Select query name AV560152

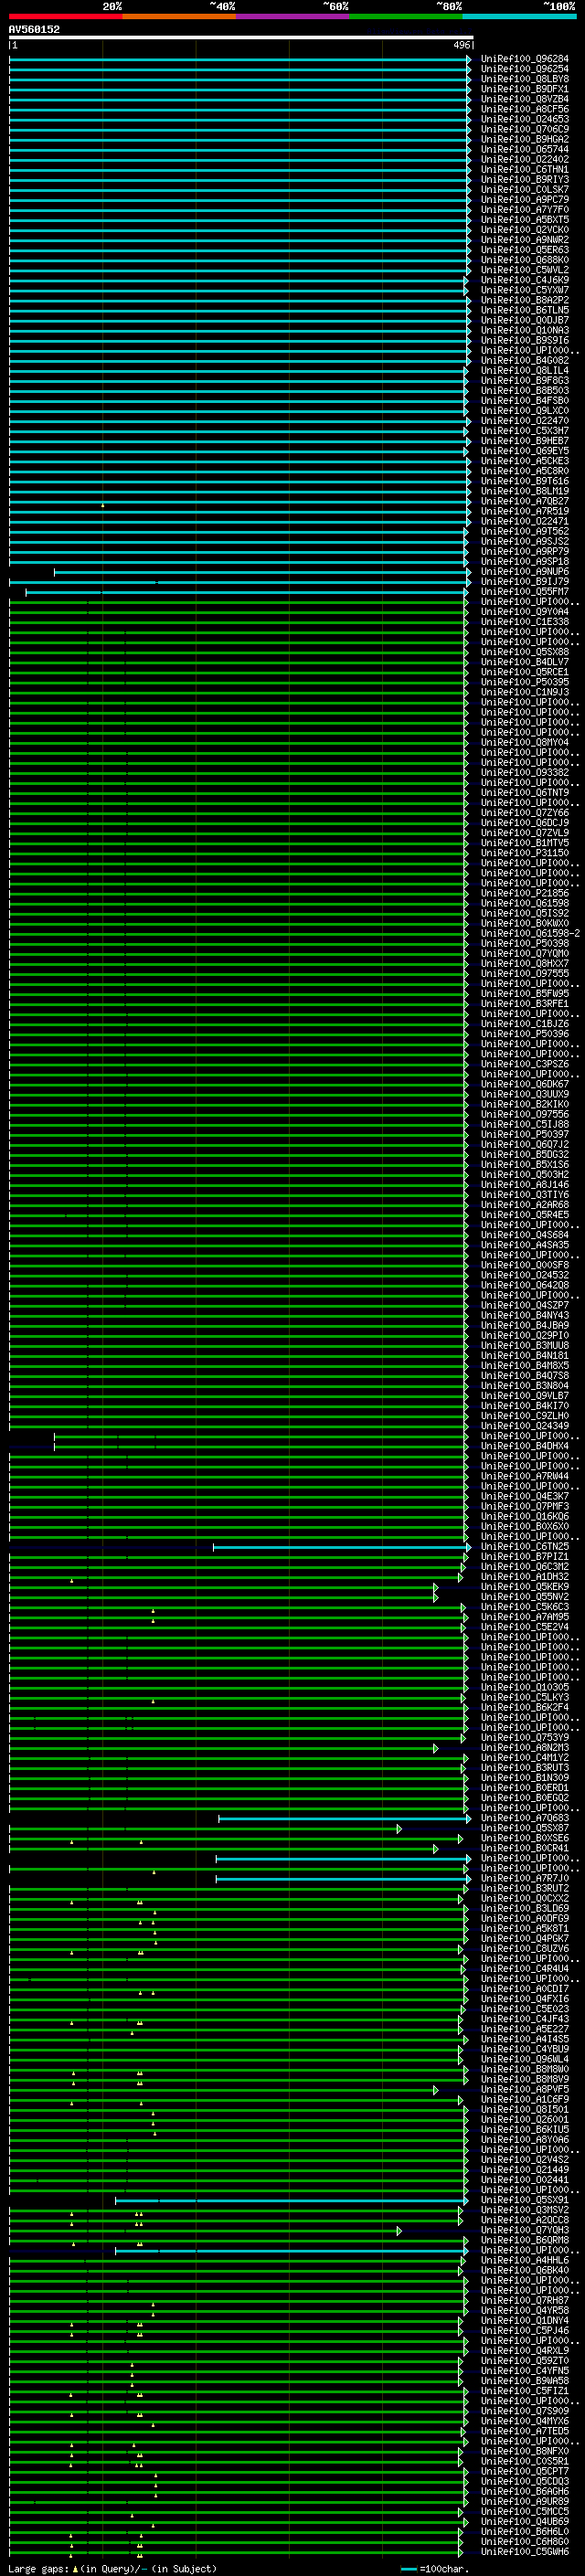tap(34, 30)
